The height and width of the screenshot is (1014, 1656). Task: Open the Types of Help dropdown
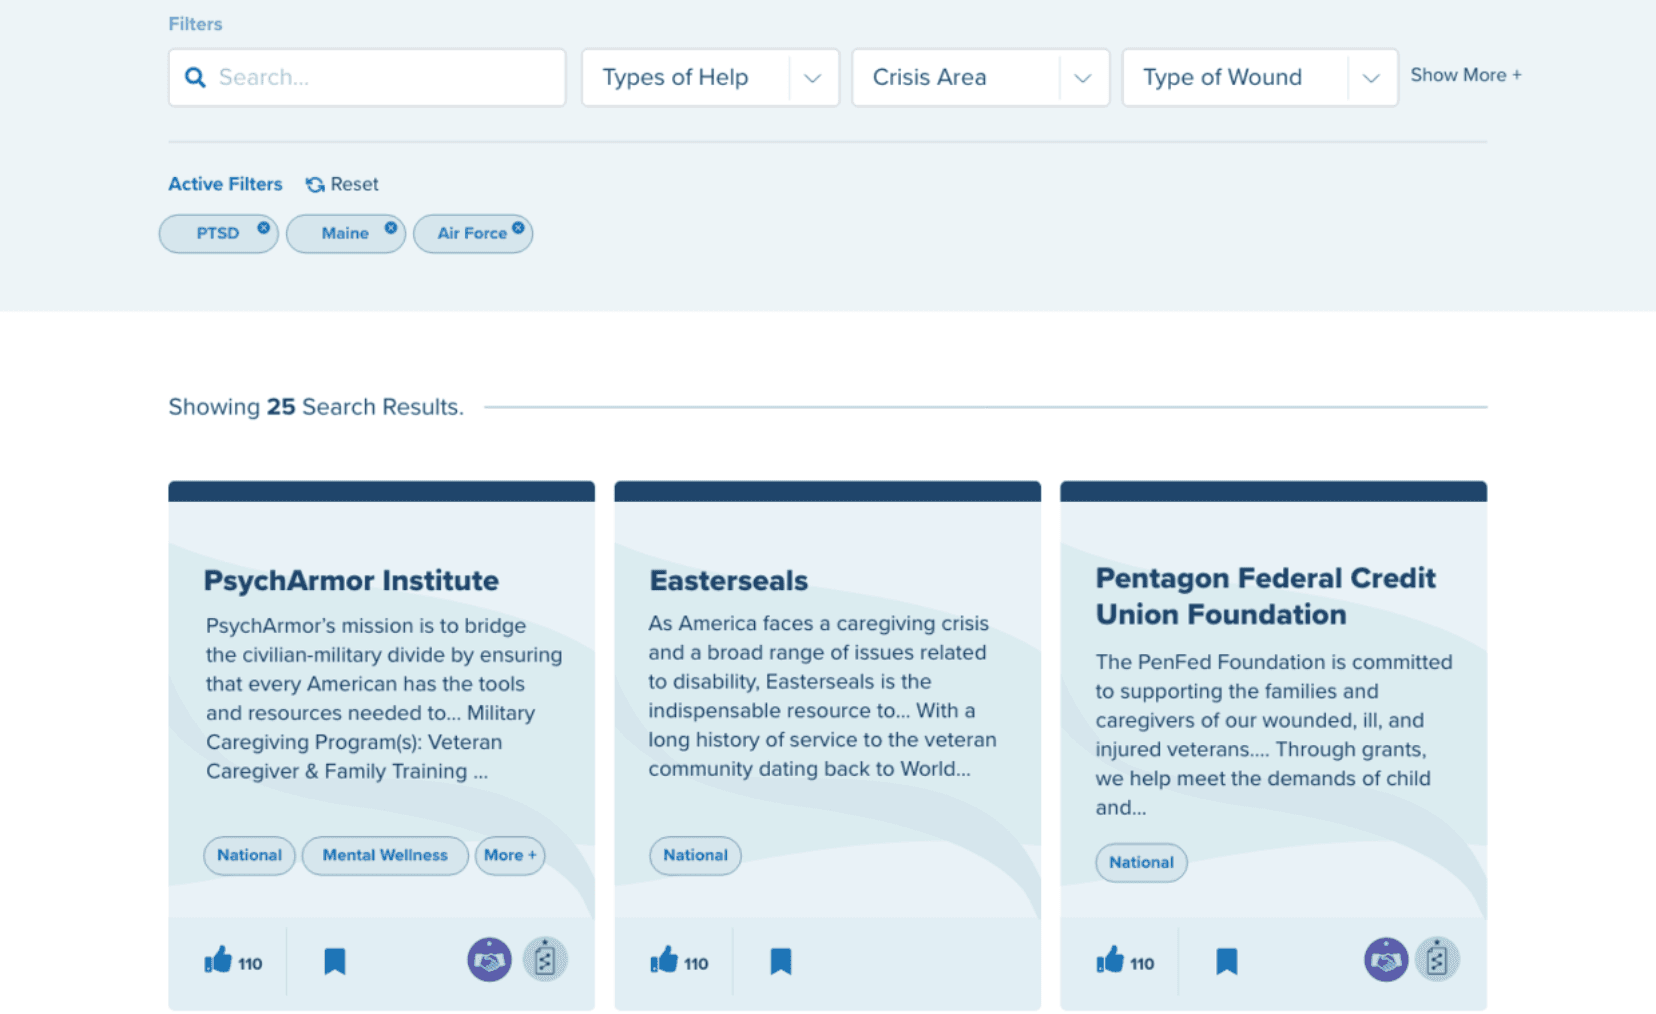click(710, 77)
